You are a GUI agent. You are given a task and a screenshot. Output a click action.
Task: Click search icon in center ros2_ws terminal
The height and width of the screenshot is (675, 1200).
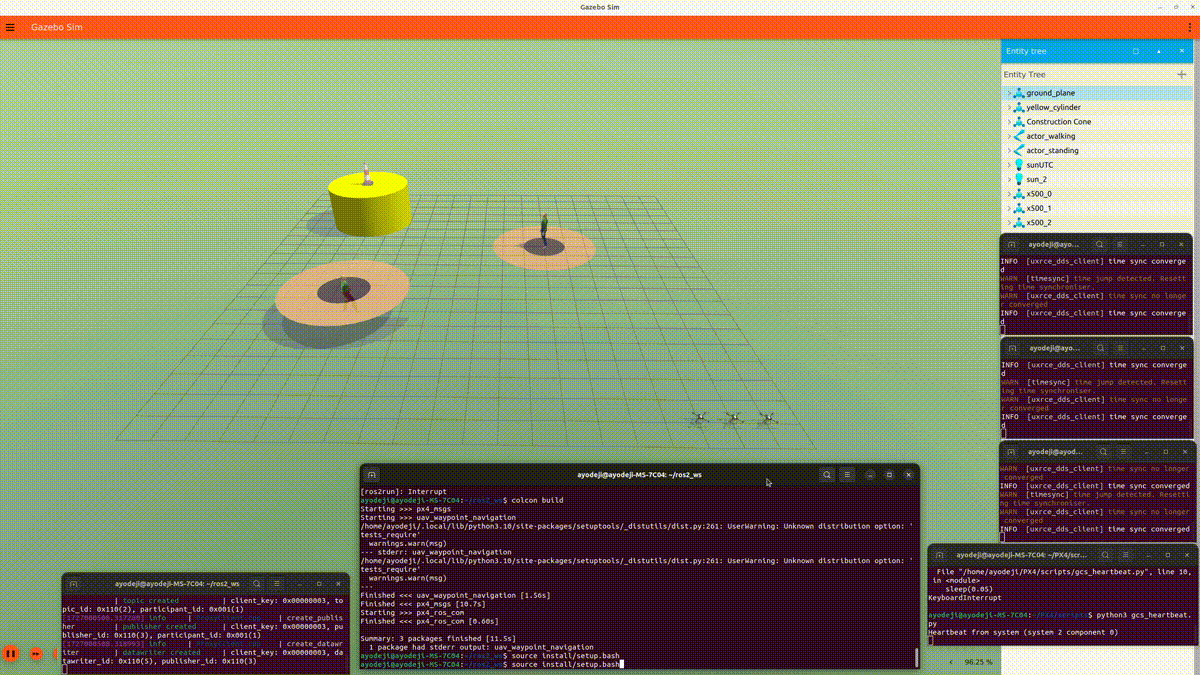[827, 475]
